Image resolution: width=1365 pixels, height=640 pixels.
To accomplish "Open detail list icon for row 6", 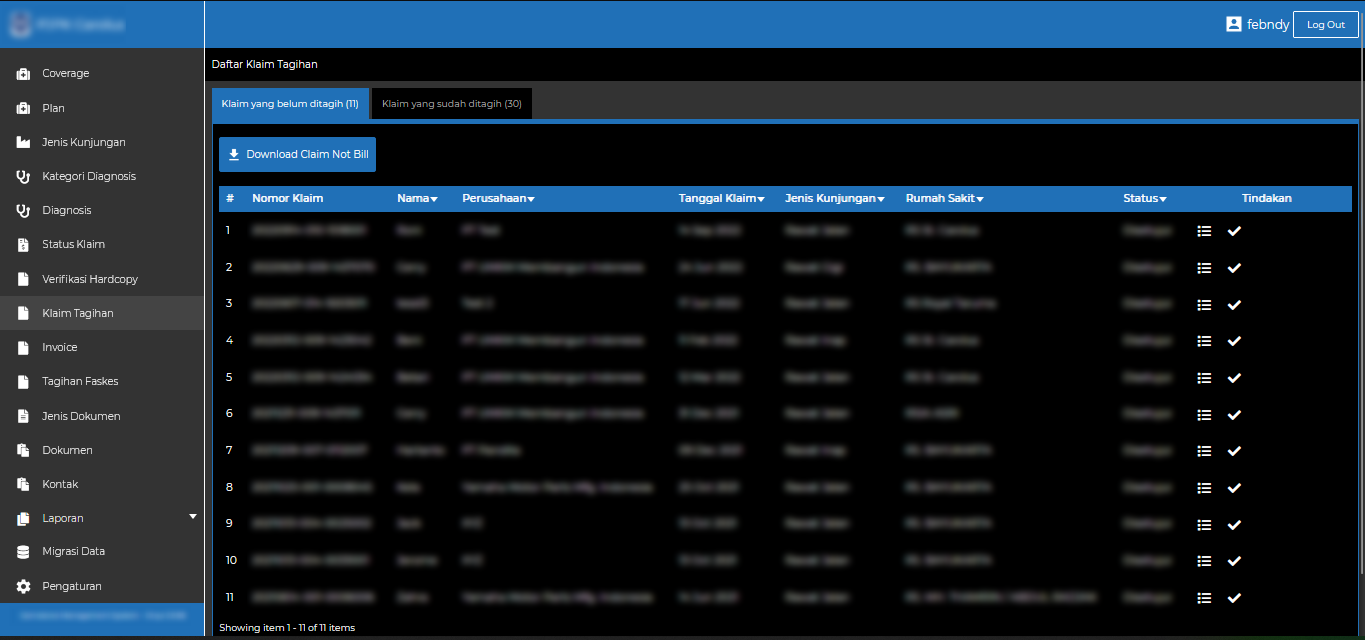I will (1204, 415).
